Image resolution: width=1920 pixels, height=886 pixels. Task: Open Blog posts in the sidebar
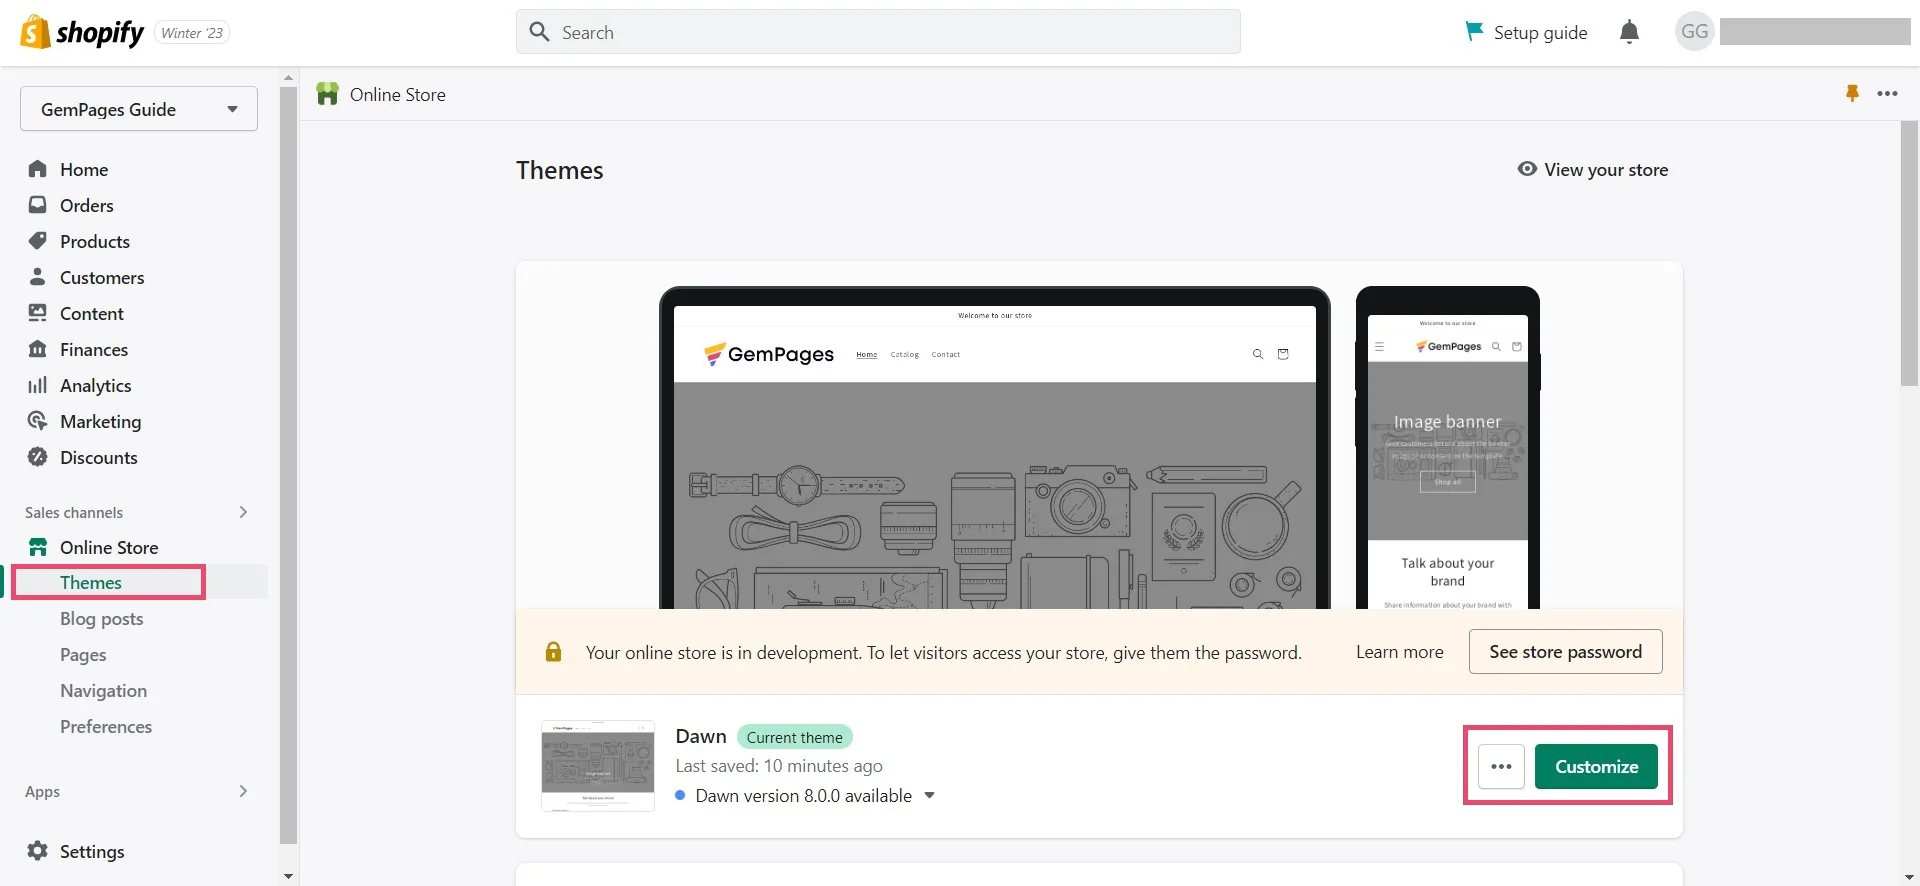pos(101,619)
